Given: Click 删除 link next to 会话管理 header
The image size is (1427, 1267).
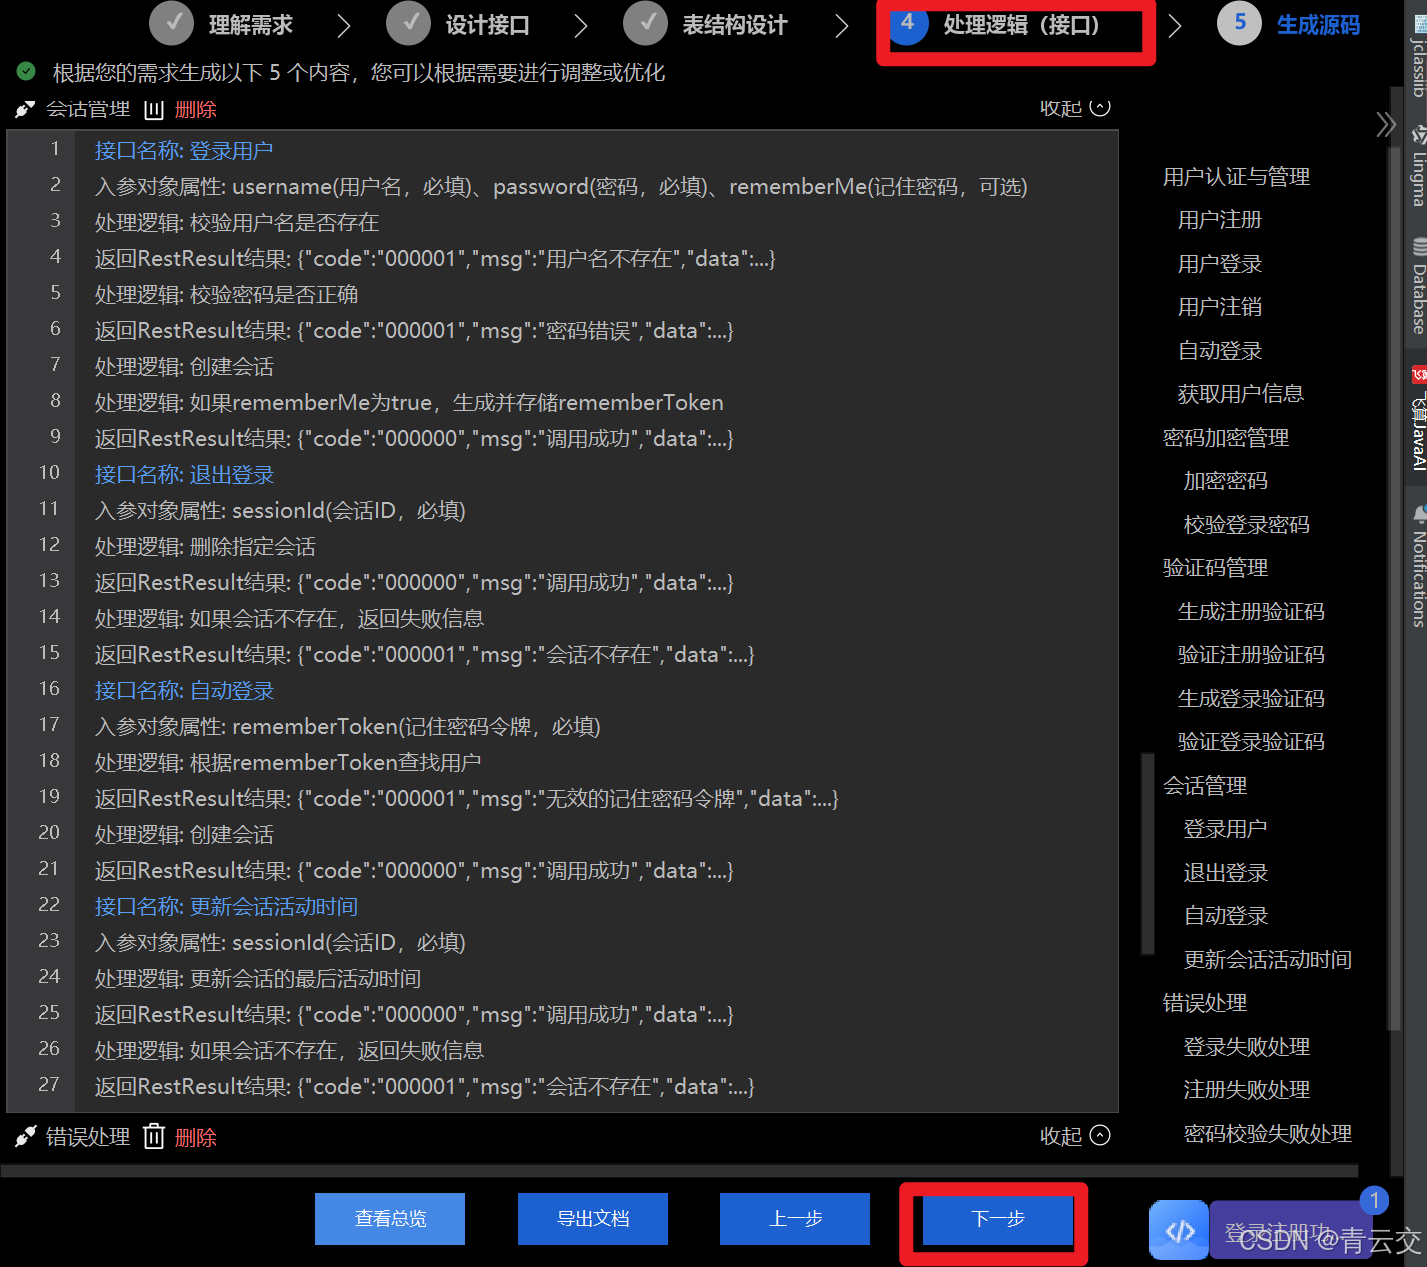Looking at the screenshot, I should [196, 110].
